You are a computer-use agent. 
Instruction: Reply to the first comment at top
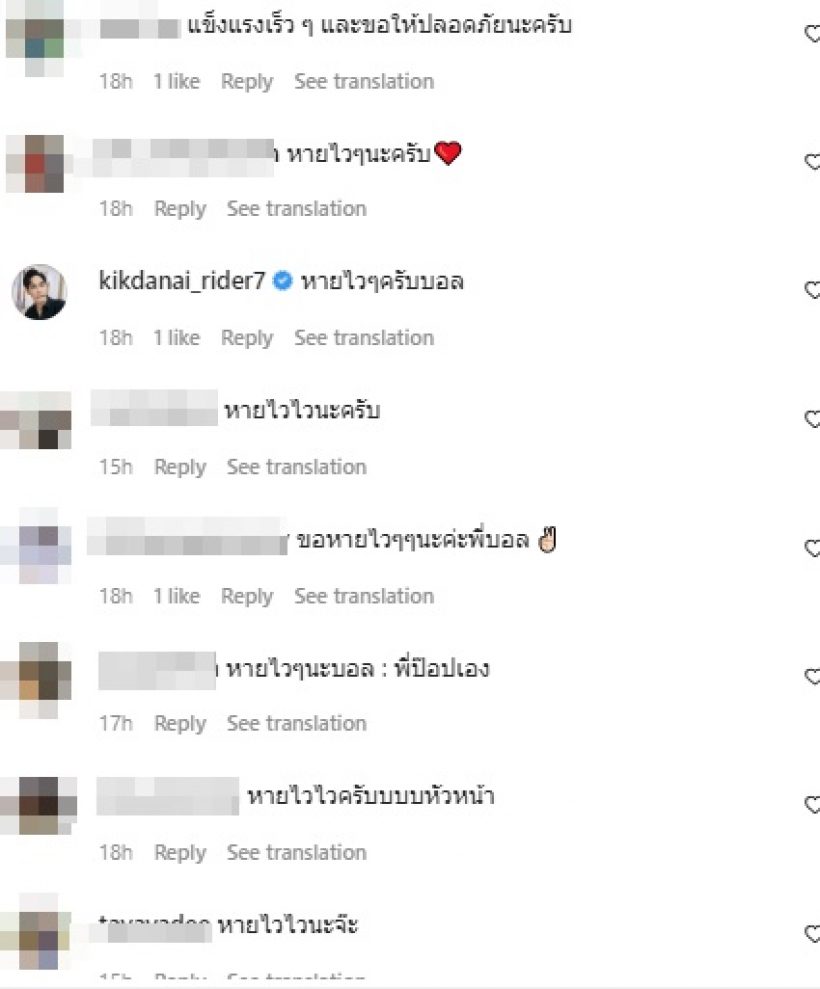(247, 81)
